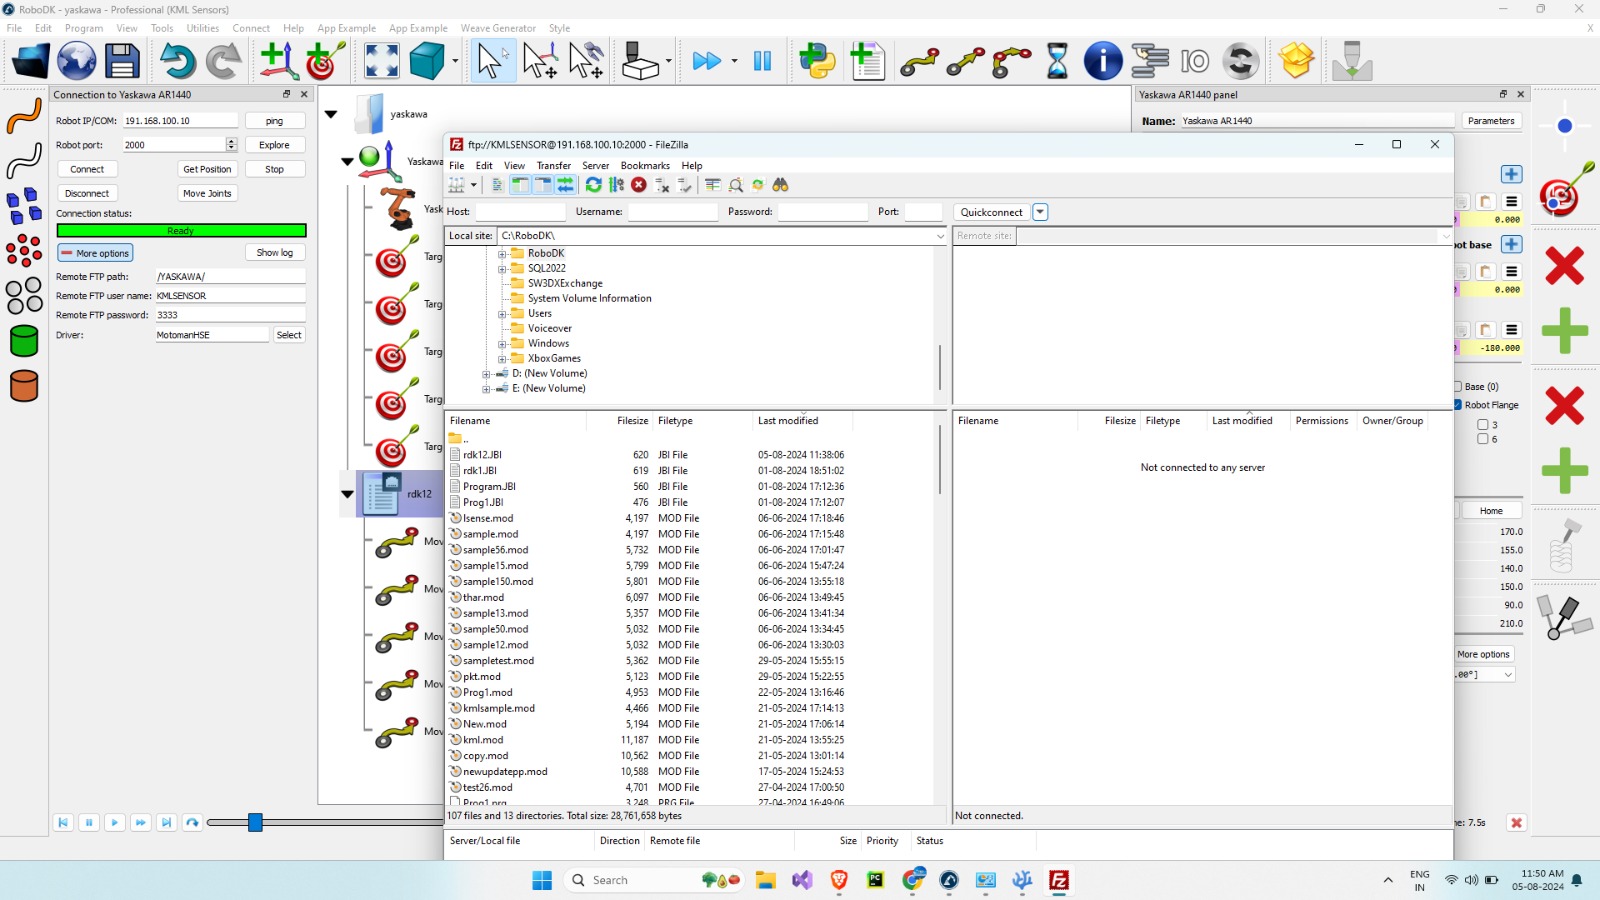This screenshot has height=900, width=1600.
Task: Click the Python program icon in RoboDK toolbar
Action: 817,61
